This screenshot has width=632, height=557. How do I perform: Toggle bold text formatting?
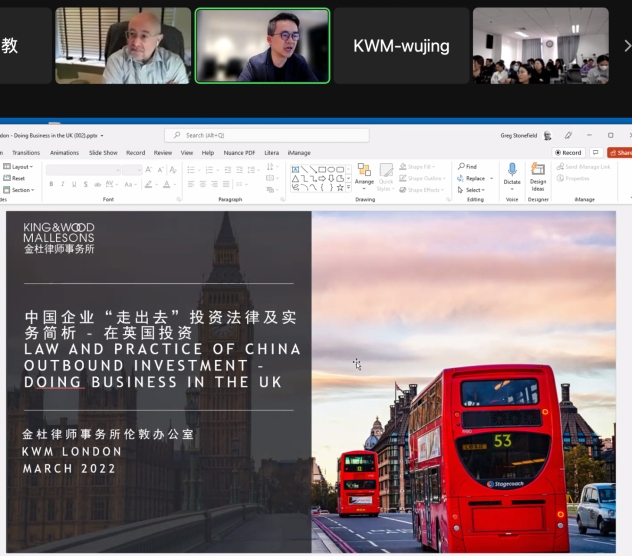(x=51, y=185)
